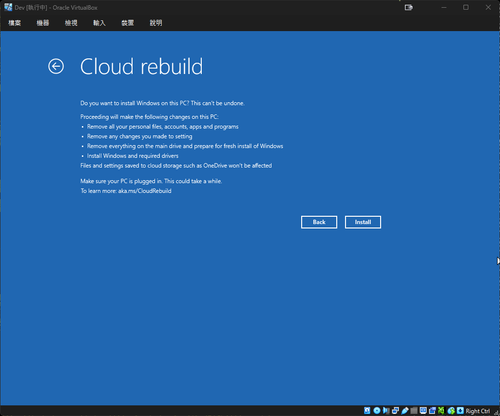
Task: Click the audio speaker indicator in status bar
Action: (386, 411)
